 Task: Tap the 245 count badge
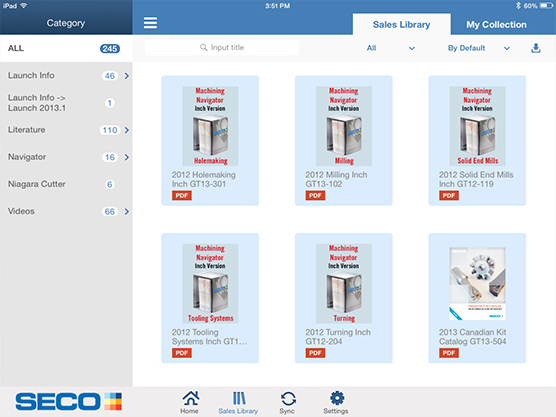(x=110, y=49)
